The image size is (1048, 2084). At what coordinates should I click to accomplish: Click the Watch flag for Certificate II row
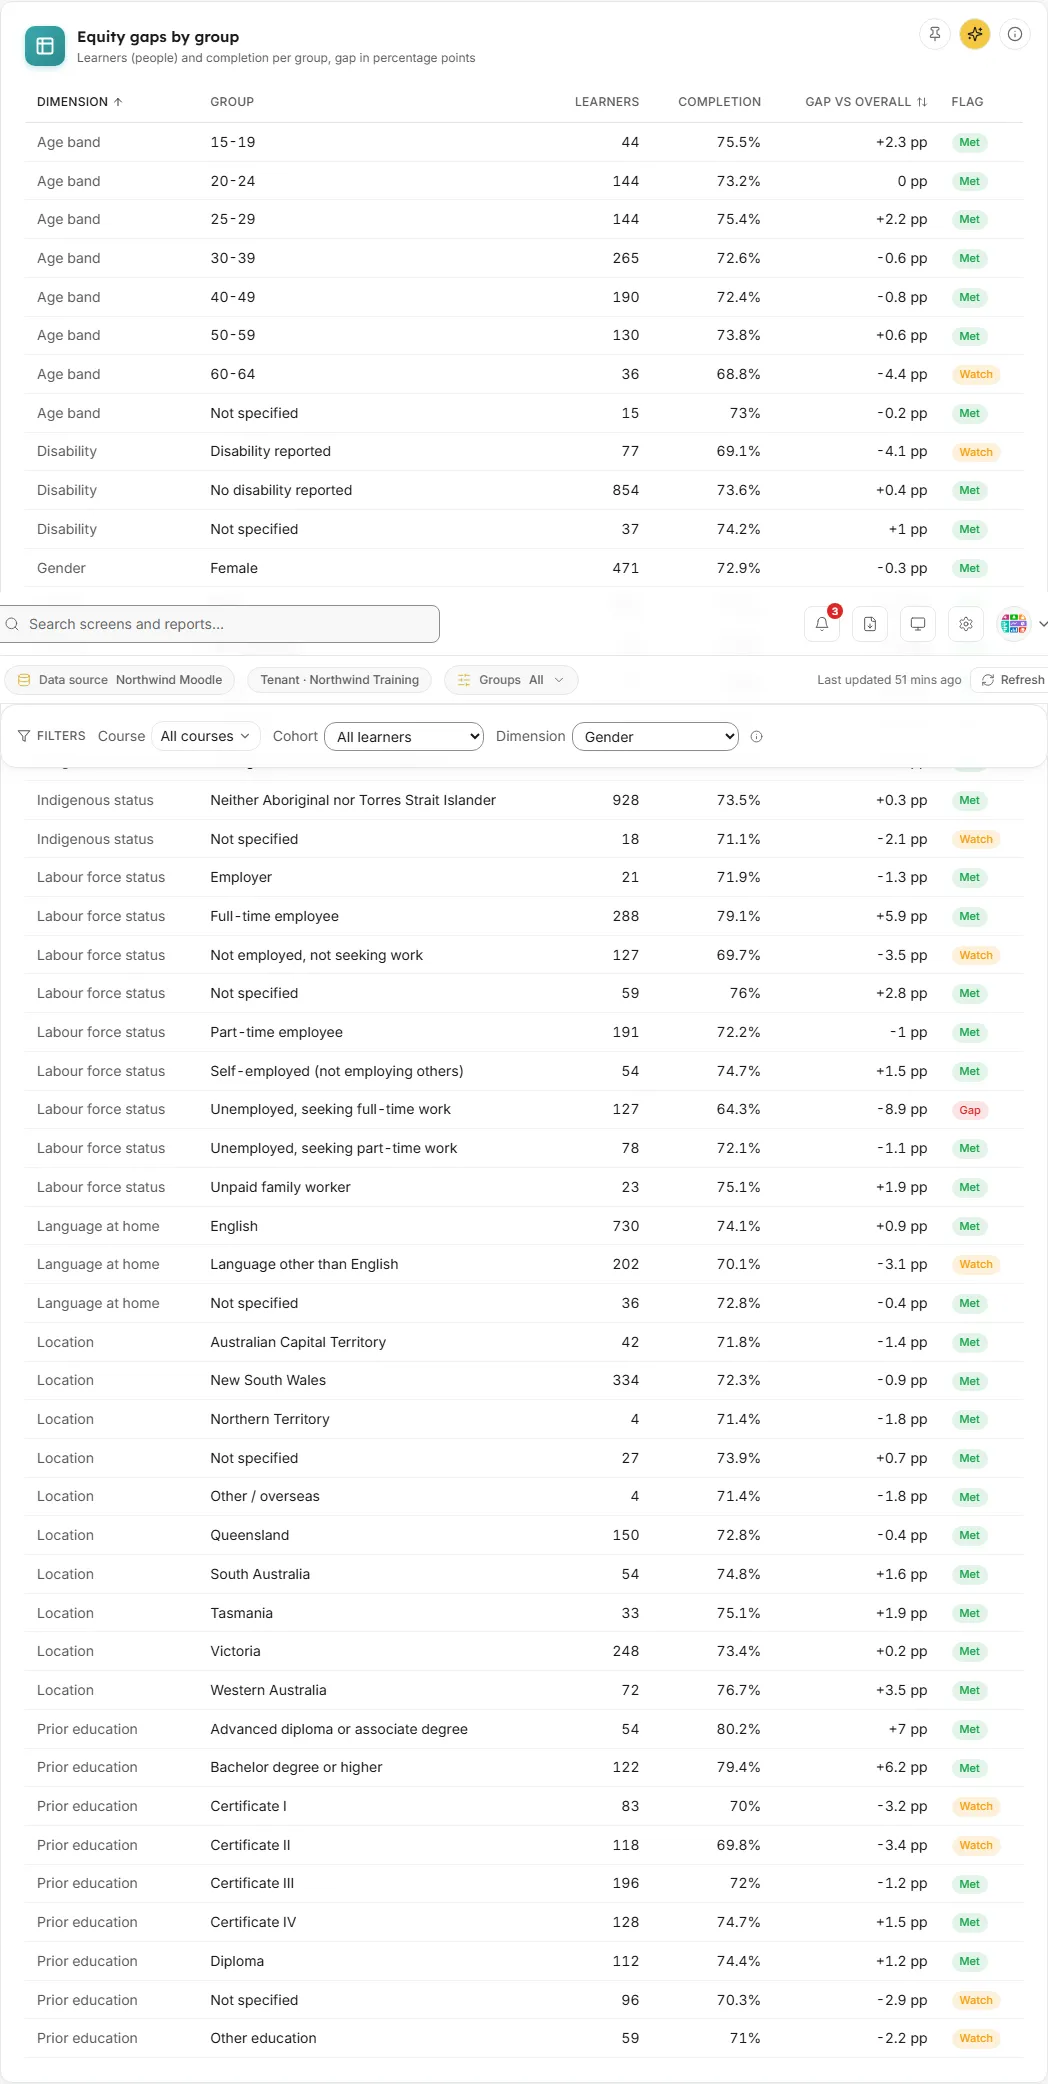[x=976, y=1845]
